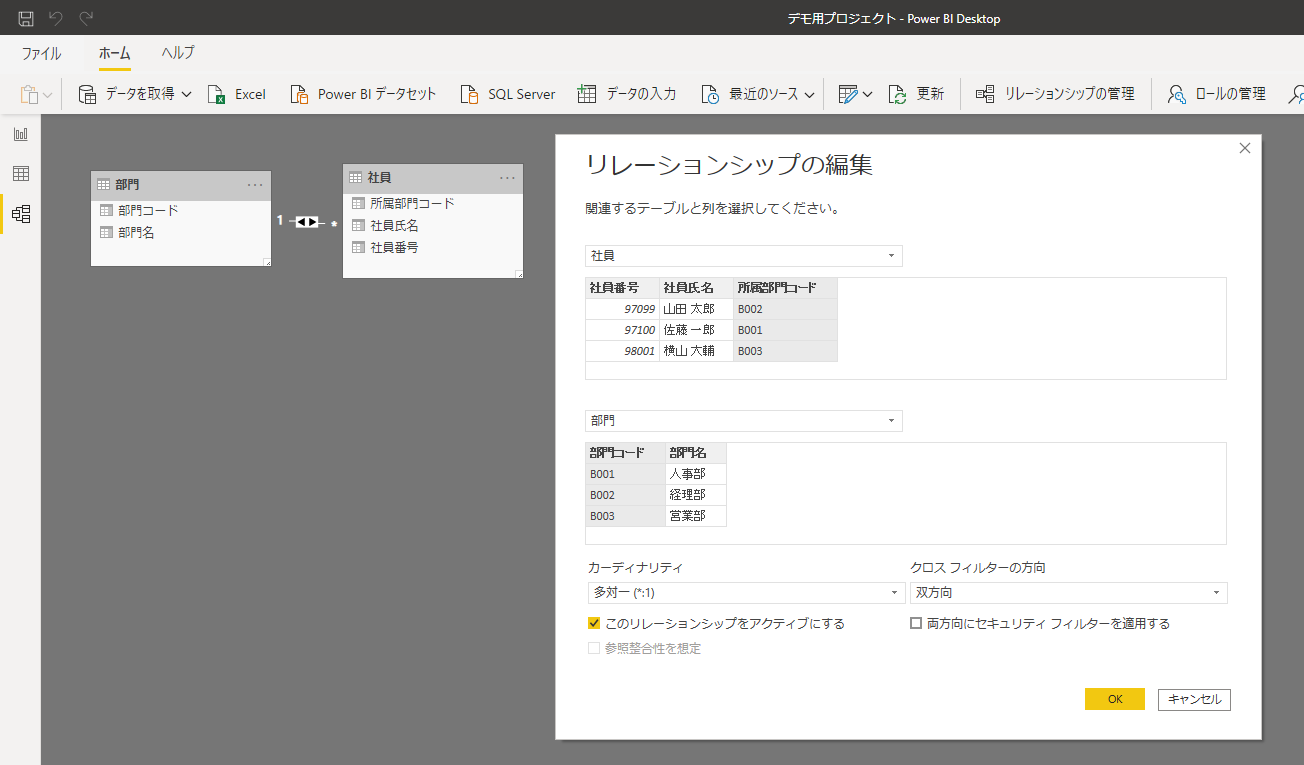Click データの入力 (Enter data) icon
Viewport: 1304px width, 765px height.
[587, 94]
